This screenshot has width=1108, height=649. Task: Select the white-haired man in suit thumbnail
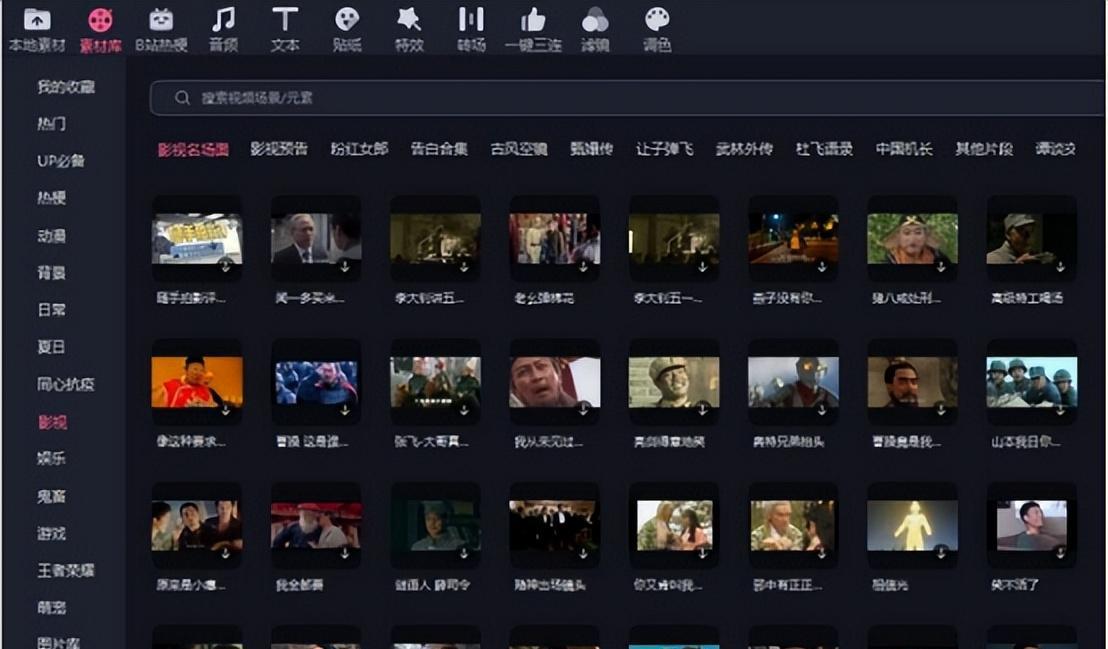[317, 239]
